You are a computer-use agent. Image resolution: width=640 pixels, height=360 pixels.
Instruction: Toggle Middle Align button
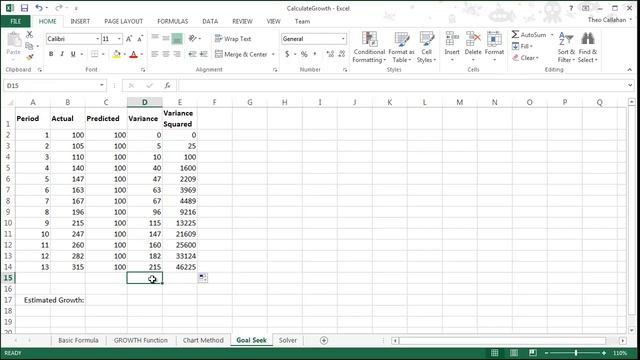click(166, 38)
